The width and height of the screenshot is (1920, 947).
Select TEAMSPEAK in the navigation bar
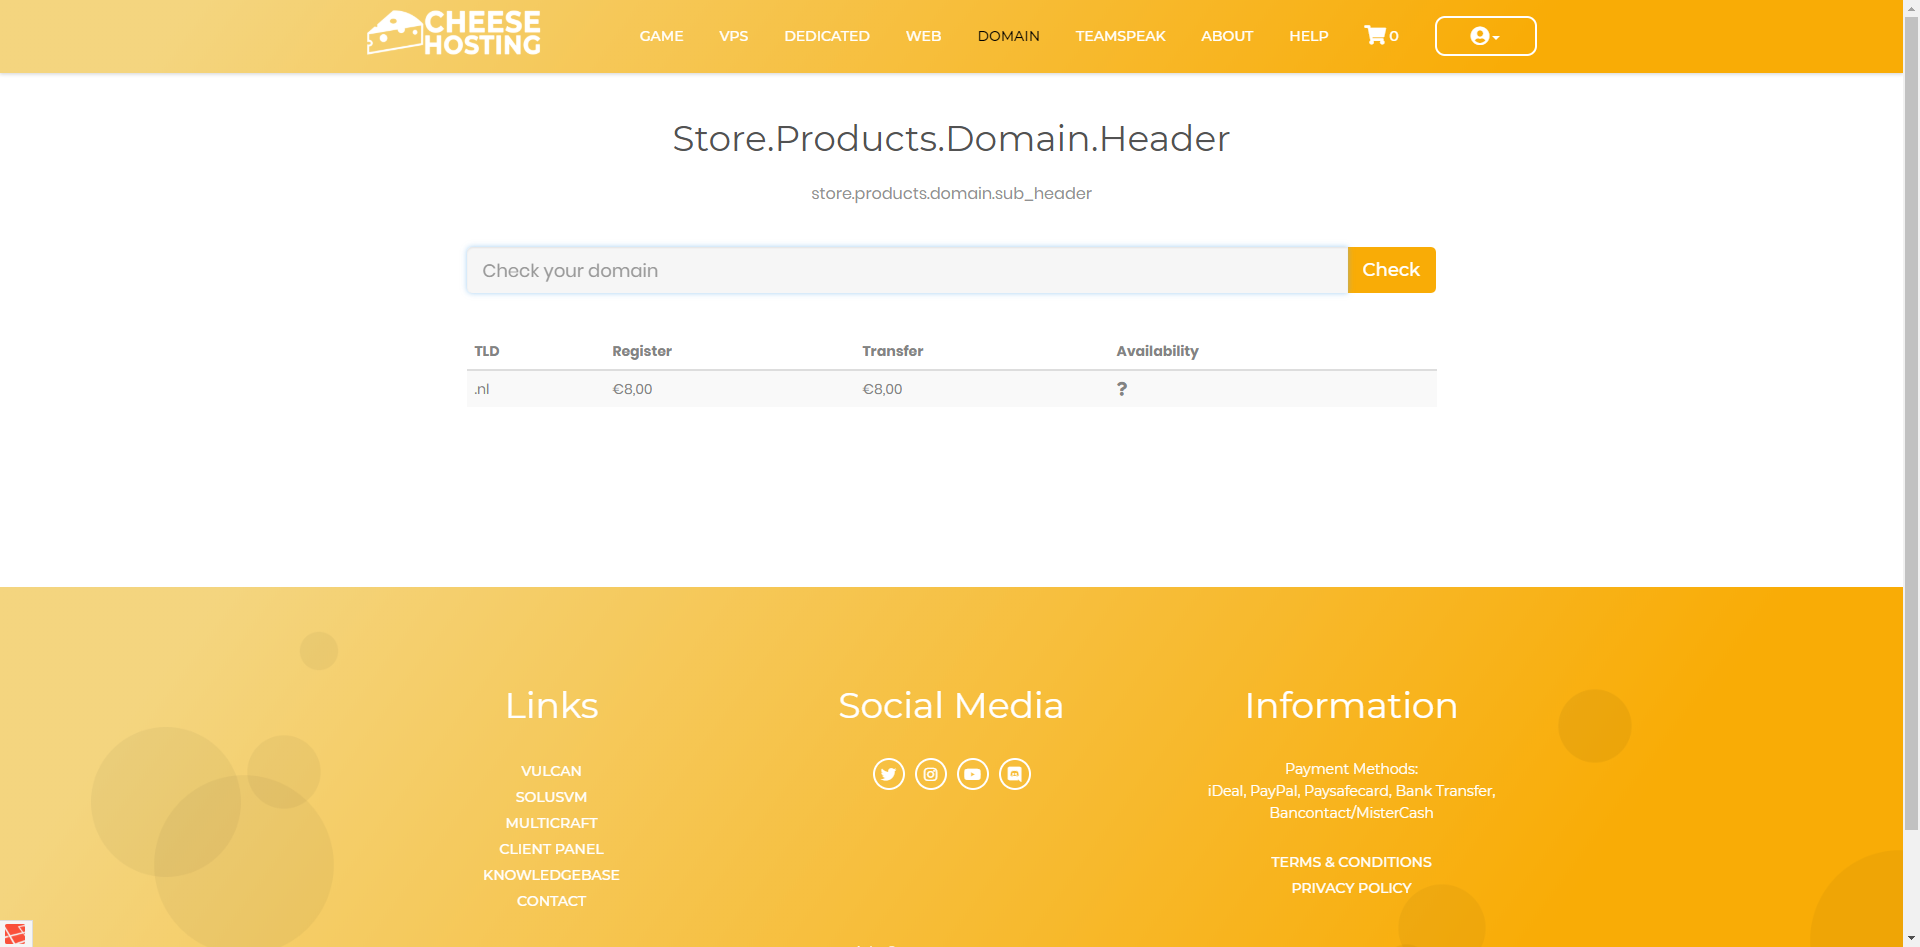point(1120,36)
